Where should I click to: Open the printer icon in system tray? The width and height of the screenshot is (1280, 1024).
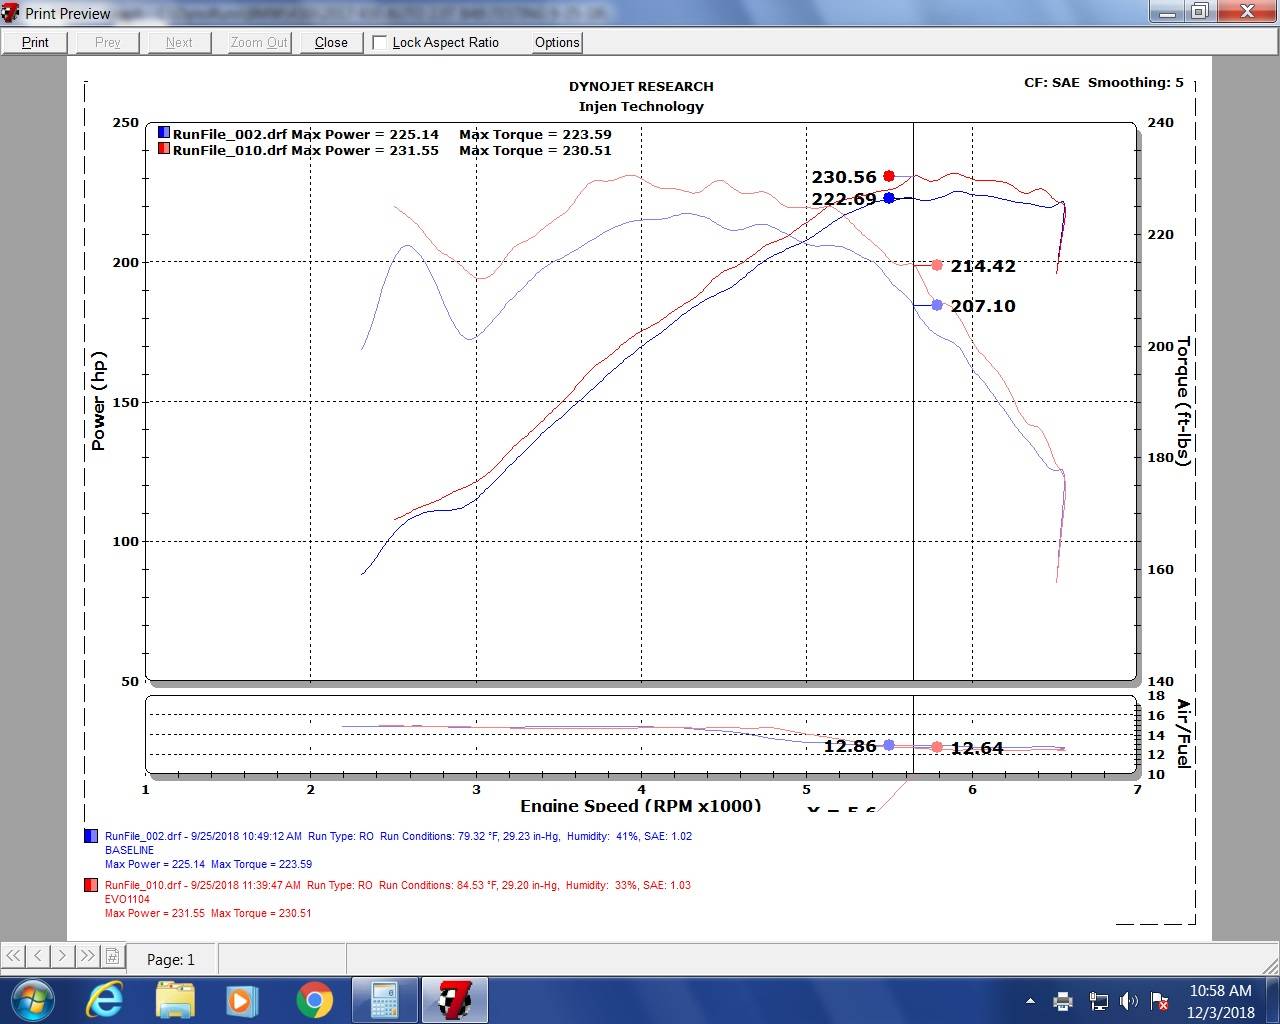pyautogui.click(x=1063, y=1001)
